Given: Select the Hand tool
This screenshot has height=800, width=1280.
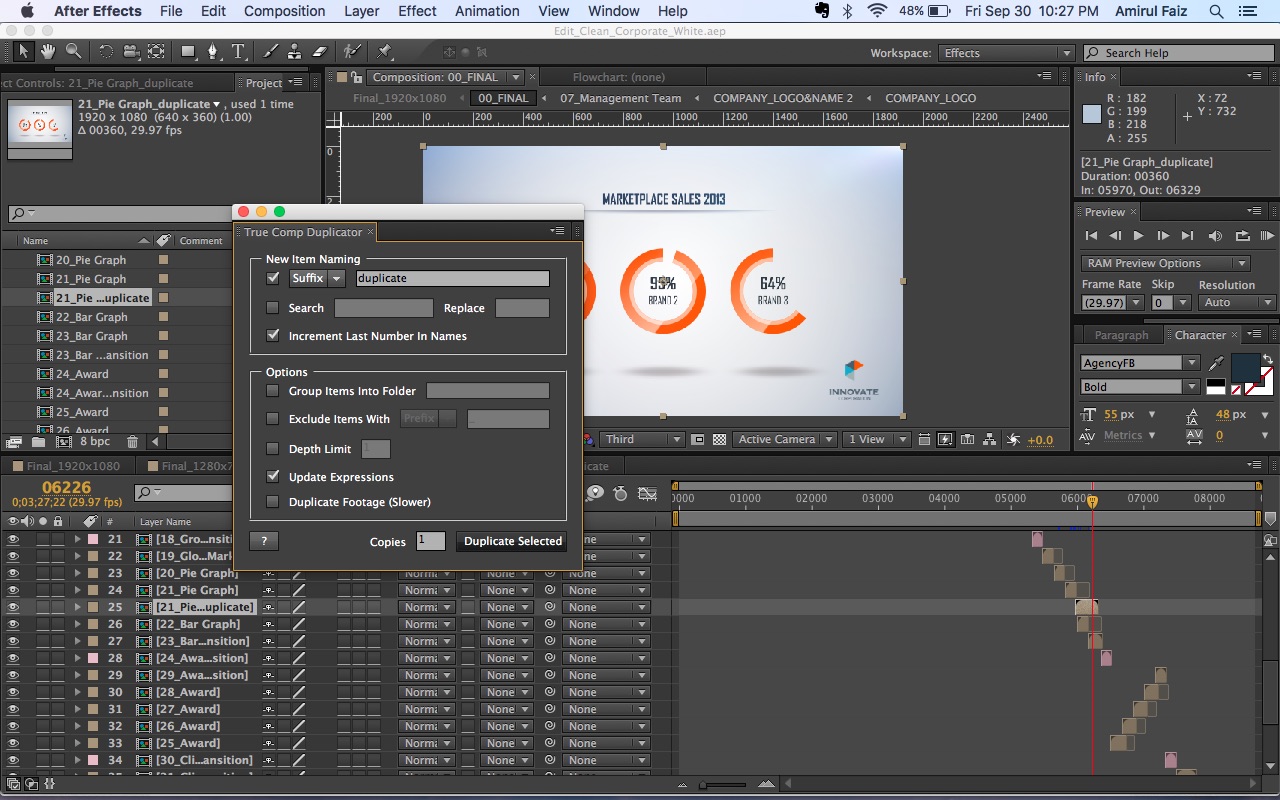Looking at the screenshot, I should (49, 51).
